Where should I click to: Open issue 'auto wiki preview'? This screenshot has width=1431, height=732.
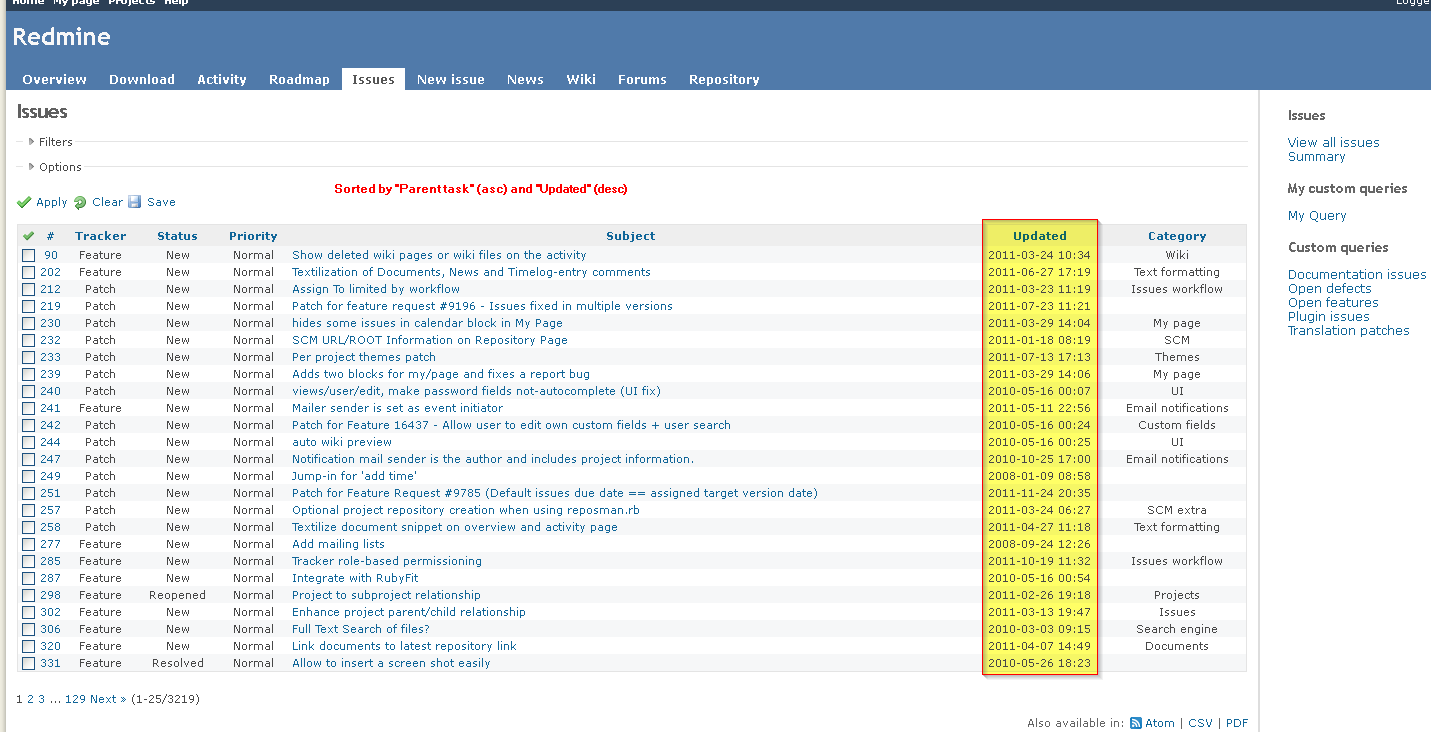(342, 443)
